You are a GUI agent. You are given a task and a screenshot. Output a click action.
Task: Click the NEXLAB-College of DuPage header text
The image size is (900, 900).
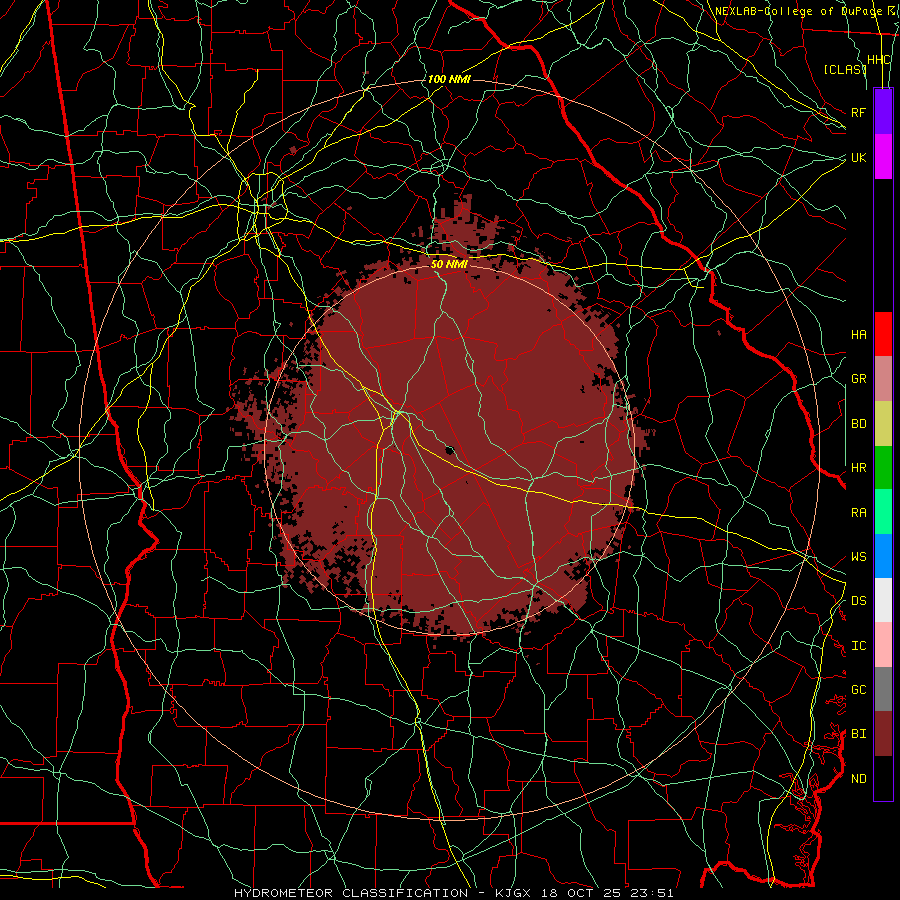tap(797, 11)
